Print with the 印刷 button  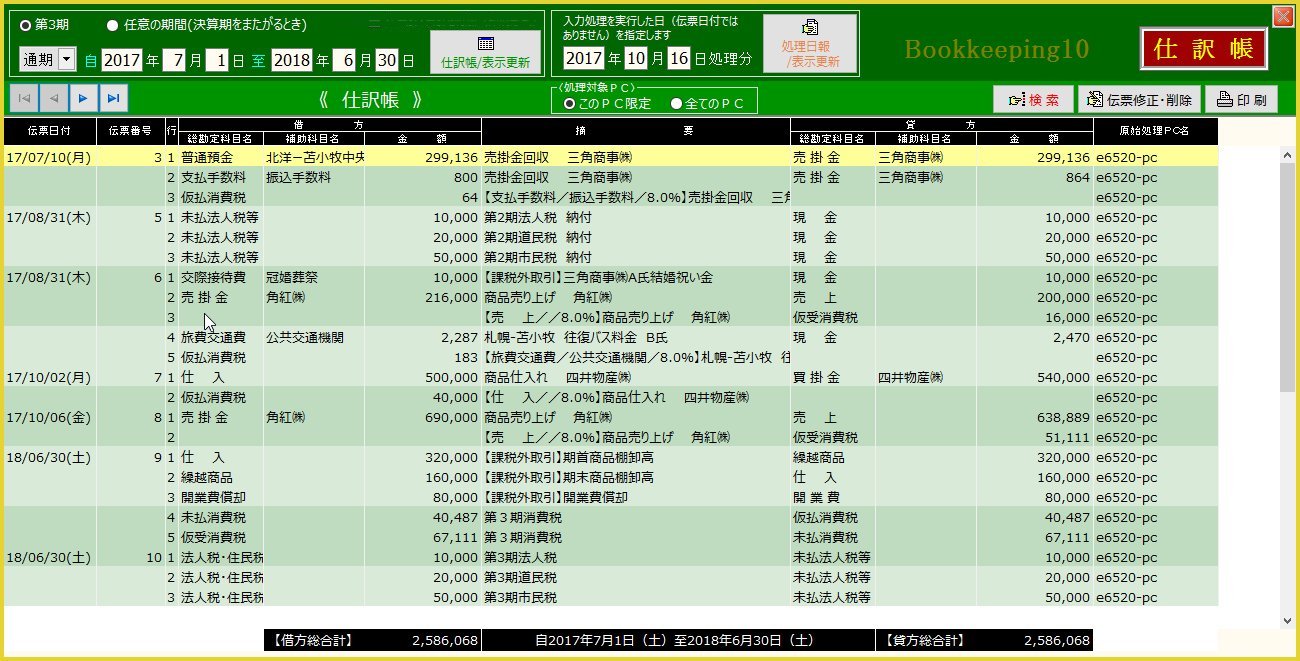1241,99
